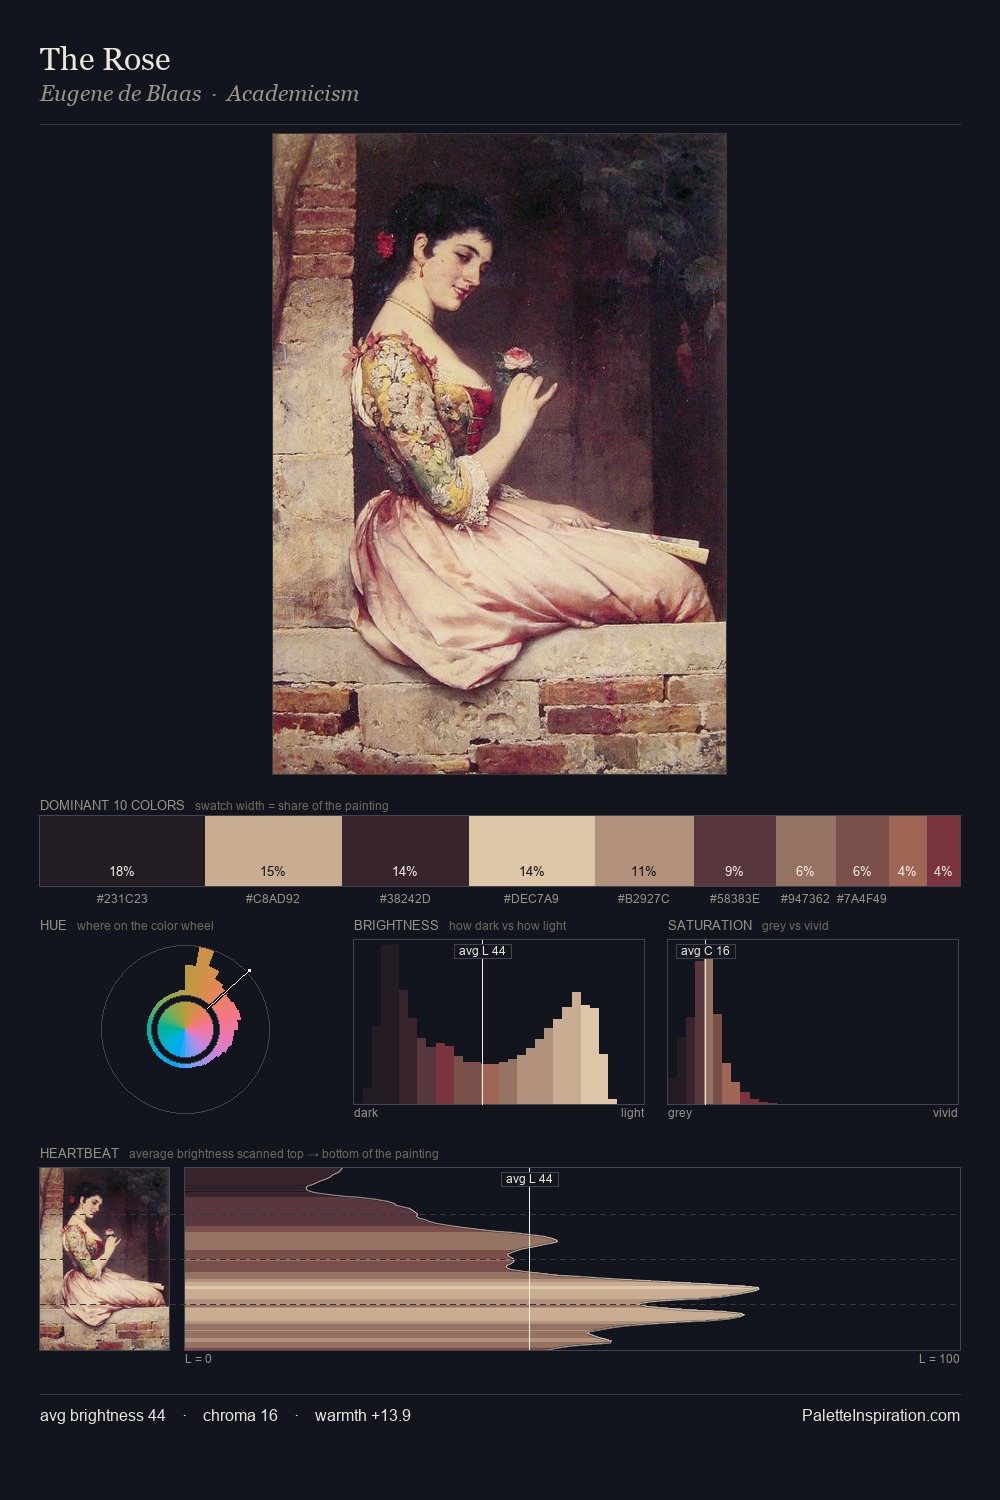Viewport: 1000px width, 1500px height.
Task: Click the 'avg C 16' label
Action: click(705, 951)
